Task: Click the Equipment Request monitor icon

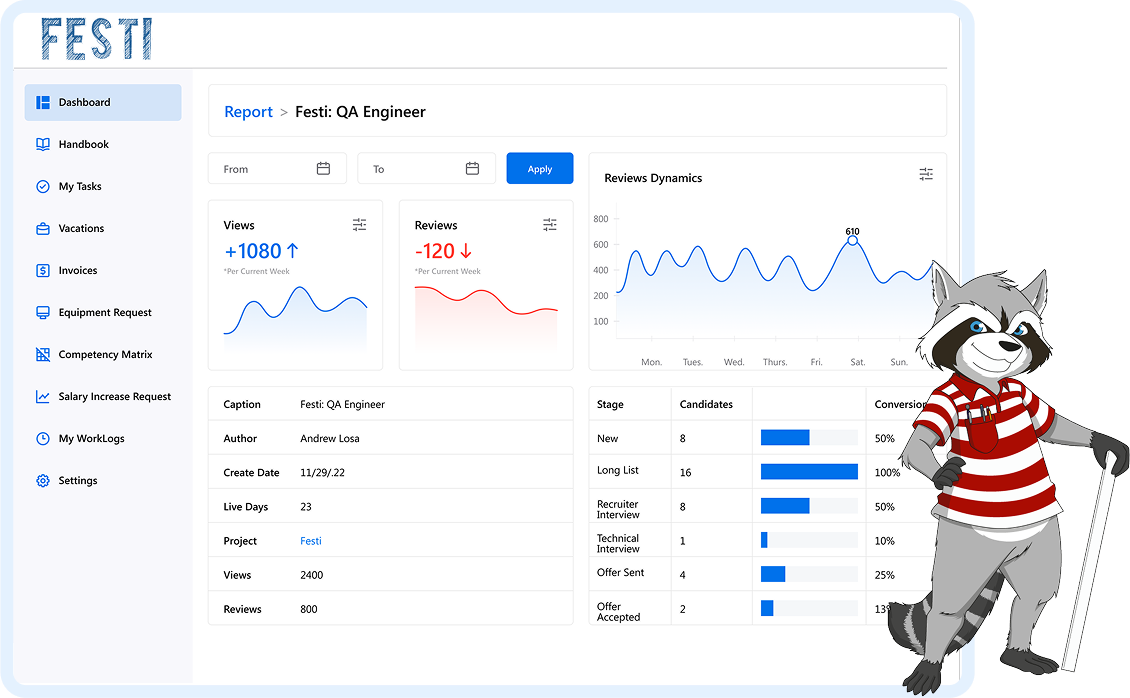Action: [43, 313]
